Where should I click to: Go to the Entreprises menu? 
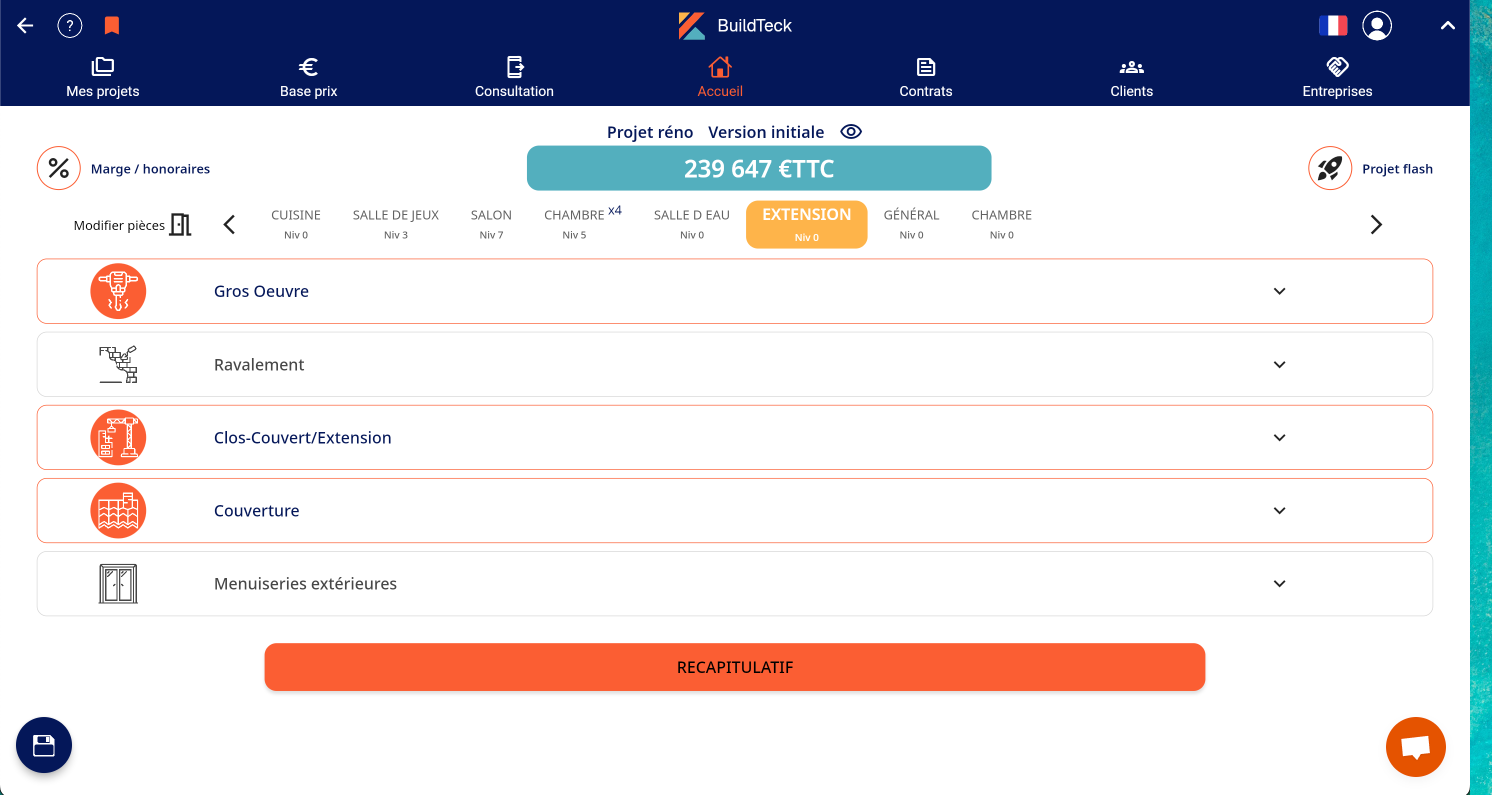tap(1337, 78)
